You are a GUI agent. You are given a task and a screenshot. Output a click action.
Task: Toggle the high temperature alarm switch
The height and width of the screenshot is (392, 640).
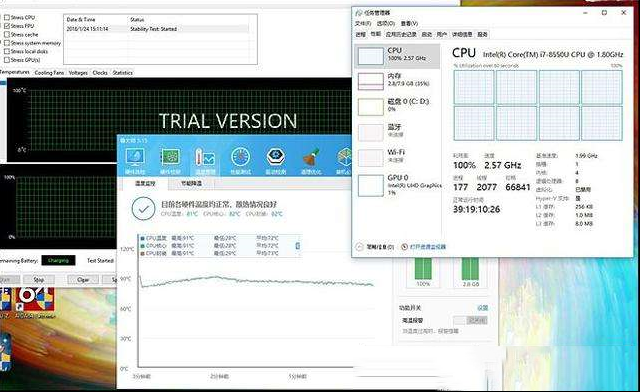[470, 321]
